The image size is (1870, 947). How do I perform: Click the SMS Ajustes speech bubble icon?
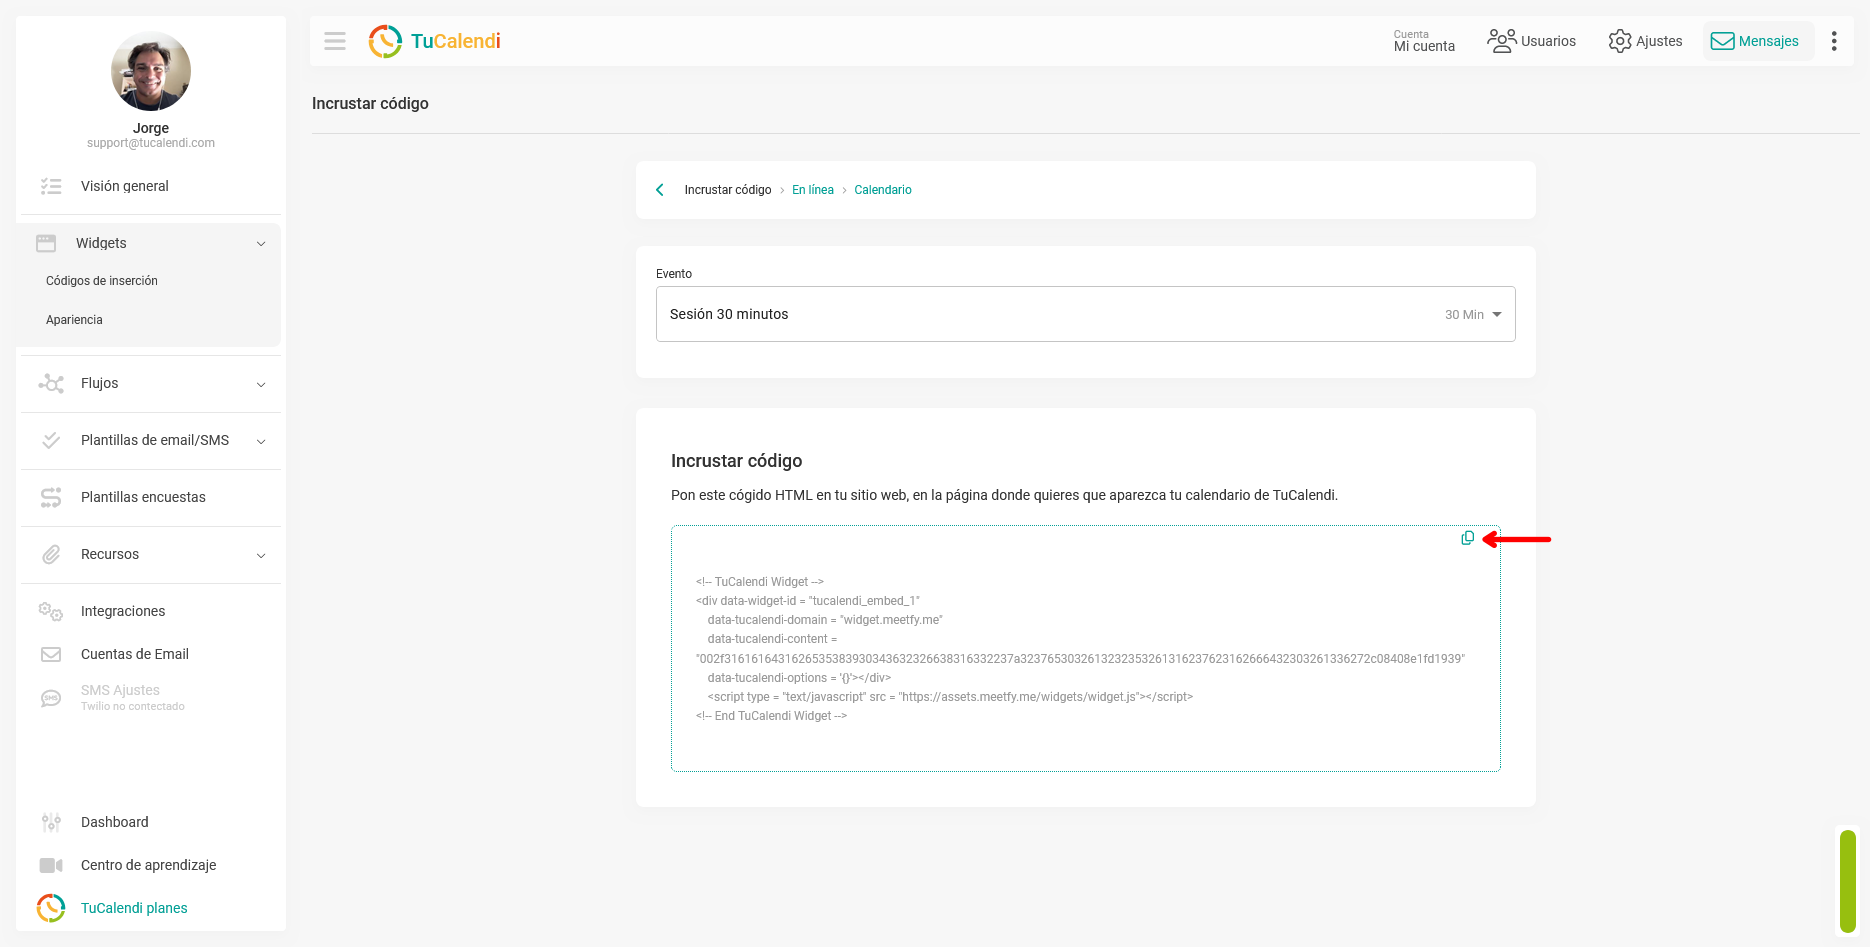(51, 698)
